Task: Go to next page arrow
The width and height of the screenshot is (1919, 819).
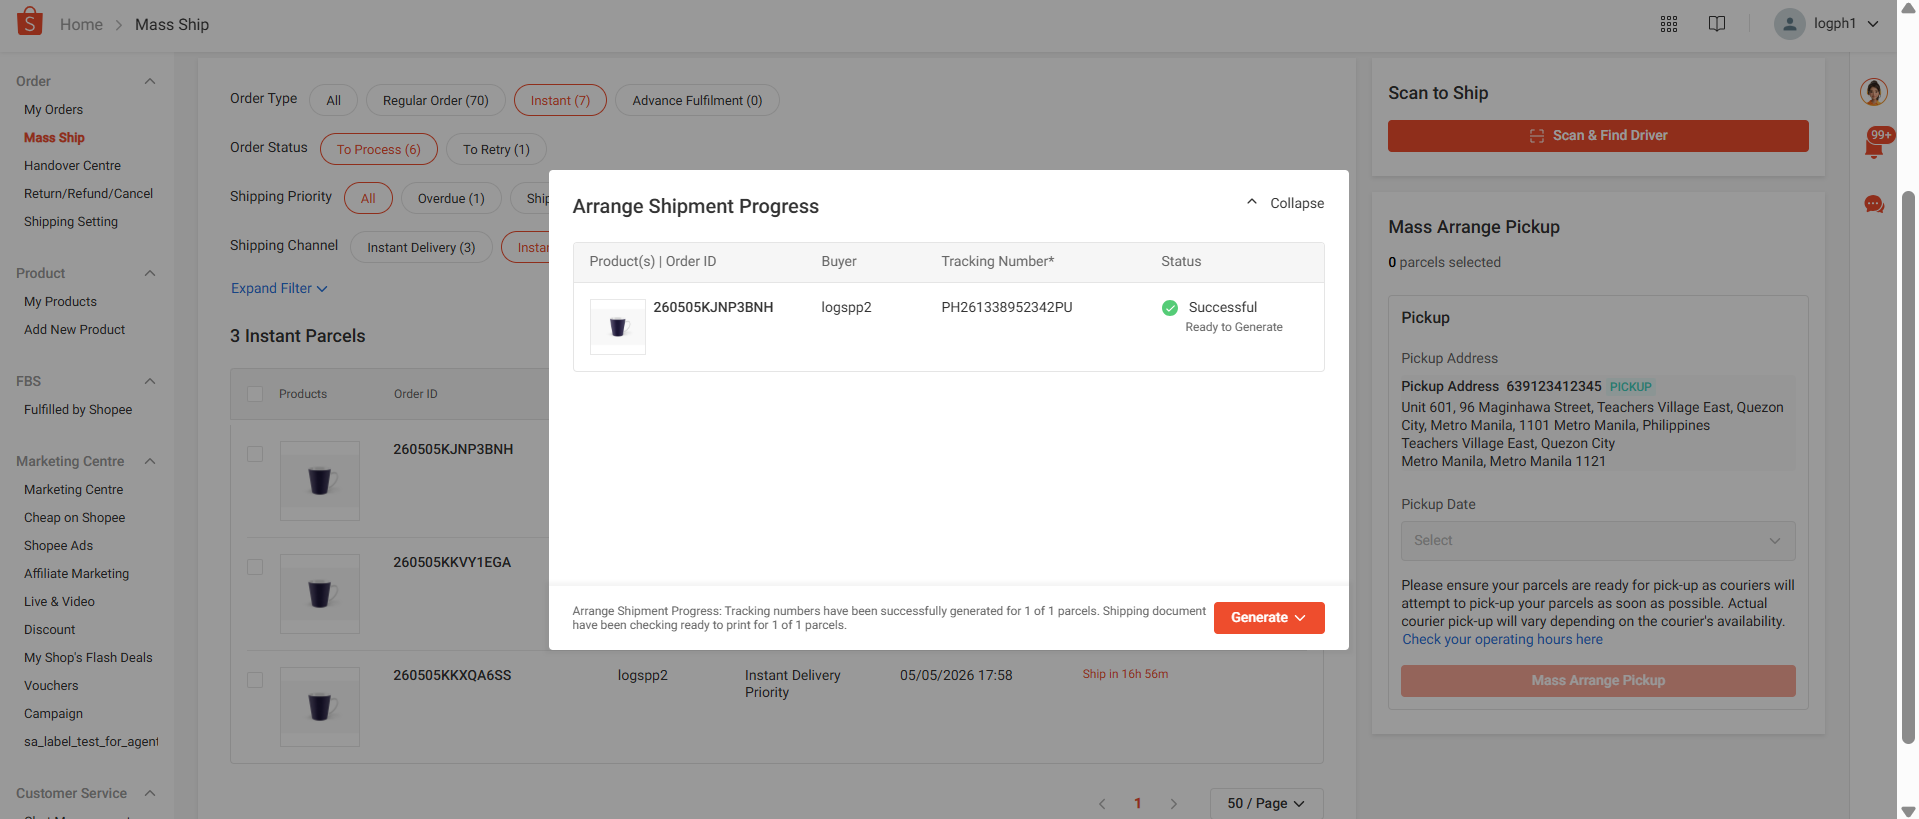Action: tap(1174, 804)
